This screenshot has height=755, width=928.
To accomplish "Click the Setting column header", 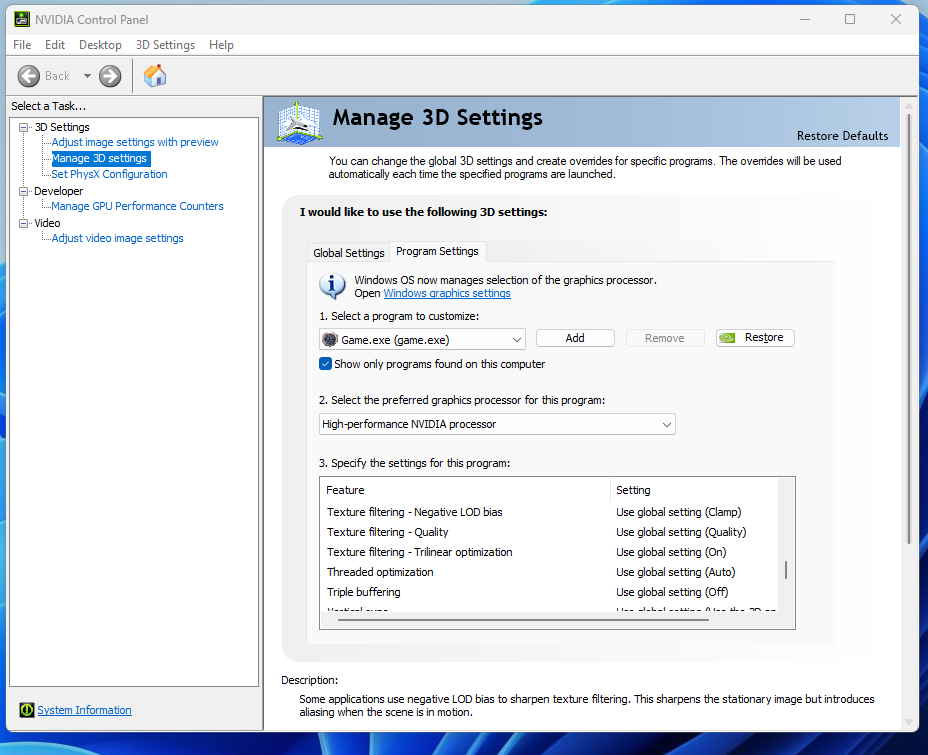I will (694, 490).
